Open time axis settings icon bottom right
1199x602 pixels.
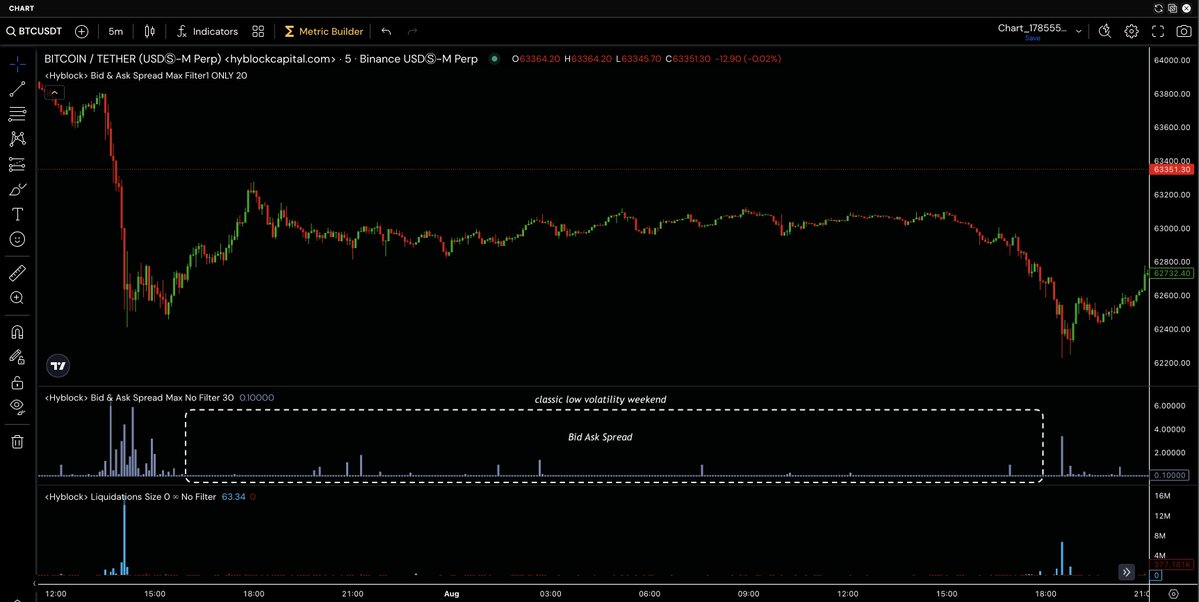1174,594
